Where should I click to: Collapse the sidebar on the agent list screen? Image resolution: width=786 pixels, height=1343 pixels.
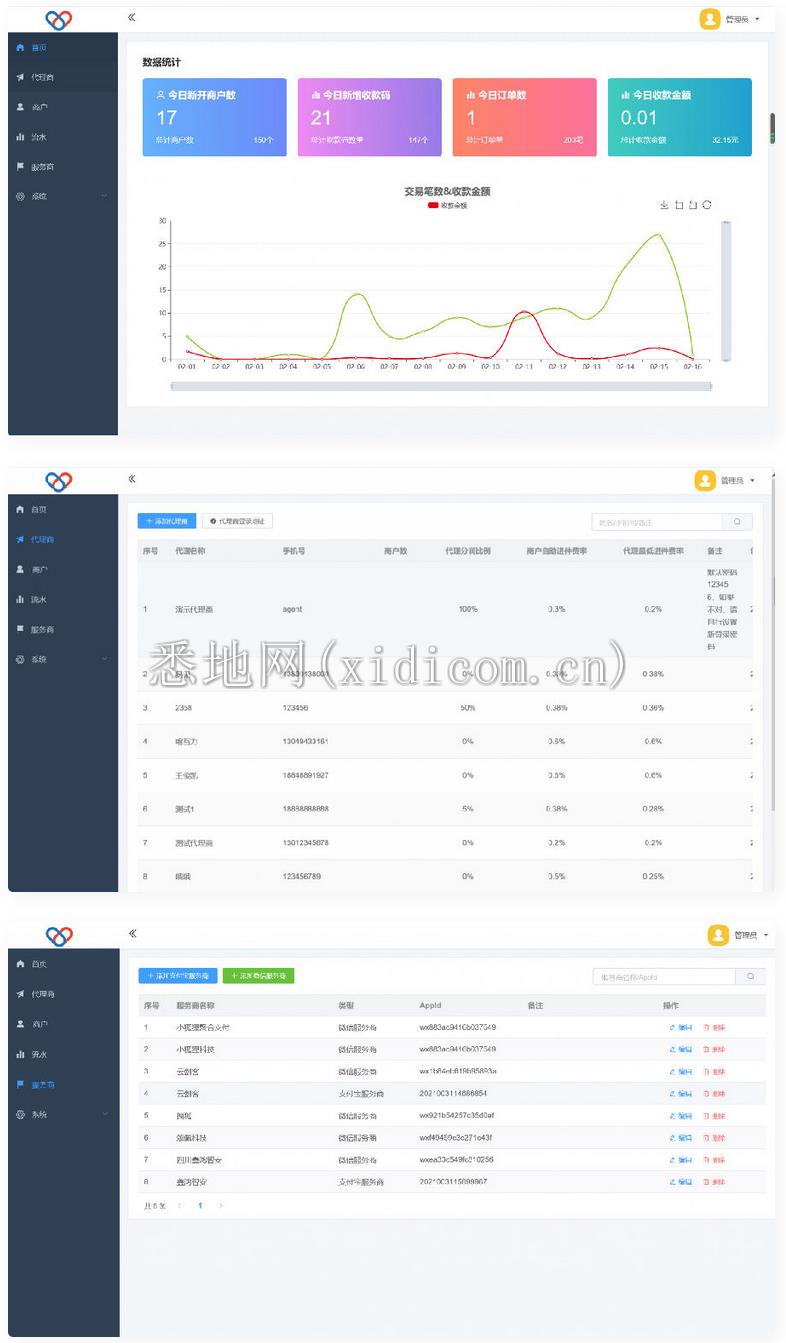click(132, 479)
